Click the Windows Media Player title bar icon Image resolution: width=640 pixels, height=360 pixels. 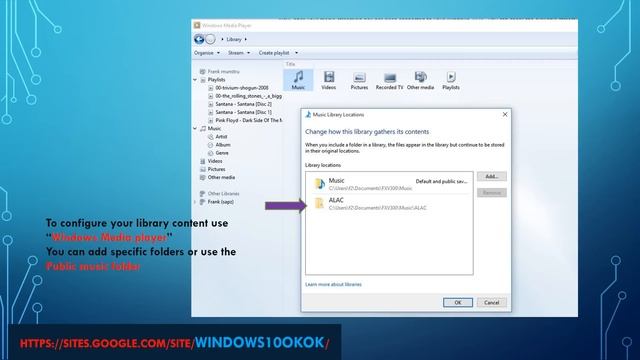click(x=197, y=25)
